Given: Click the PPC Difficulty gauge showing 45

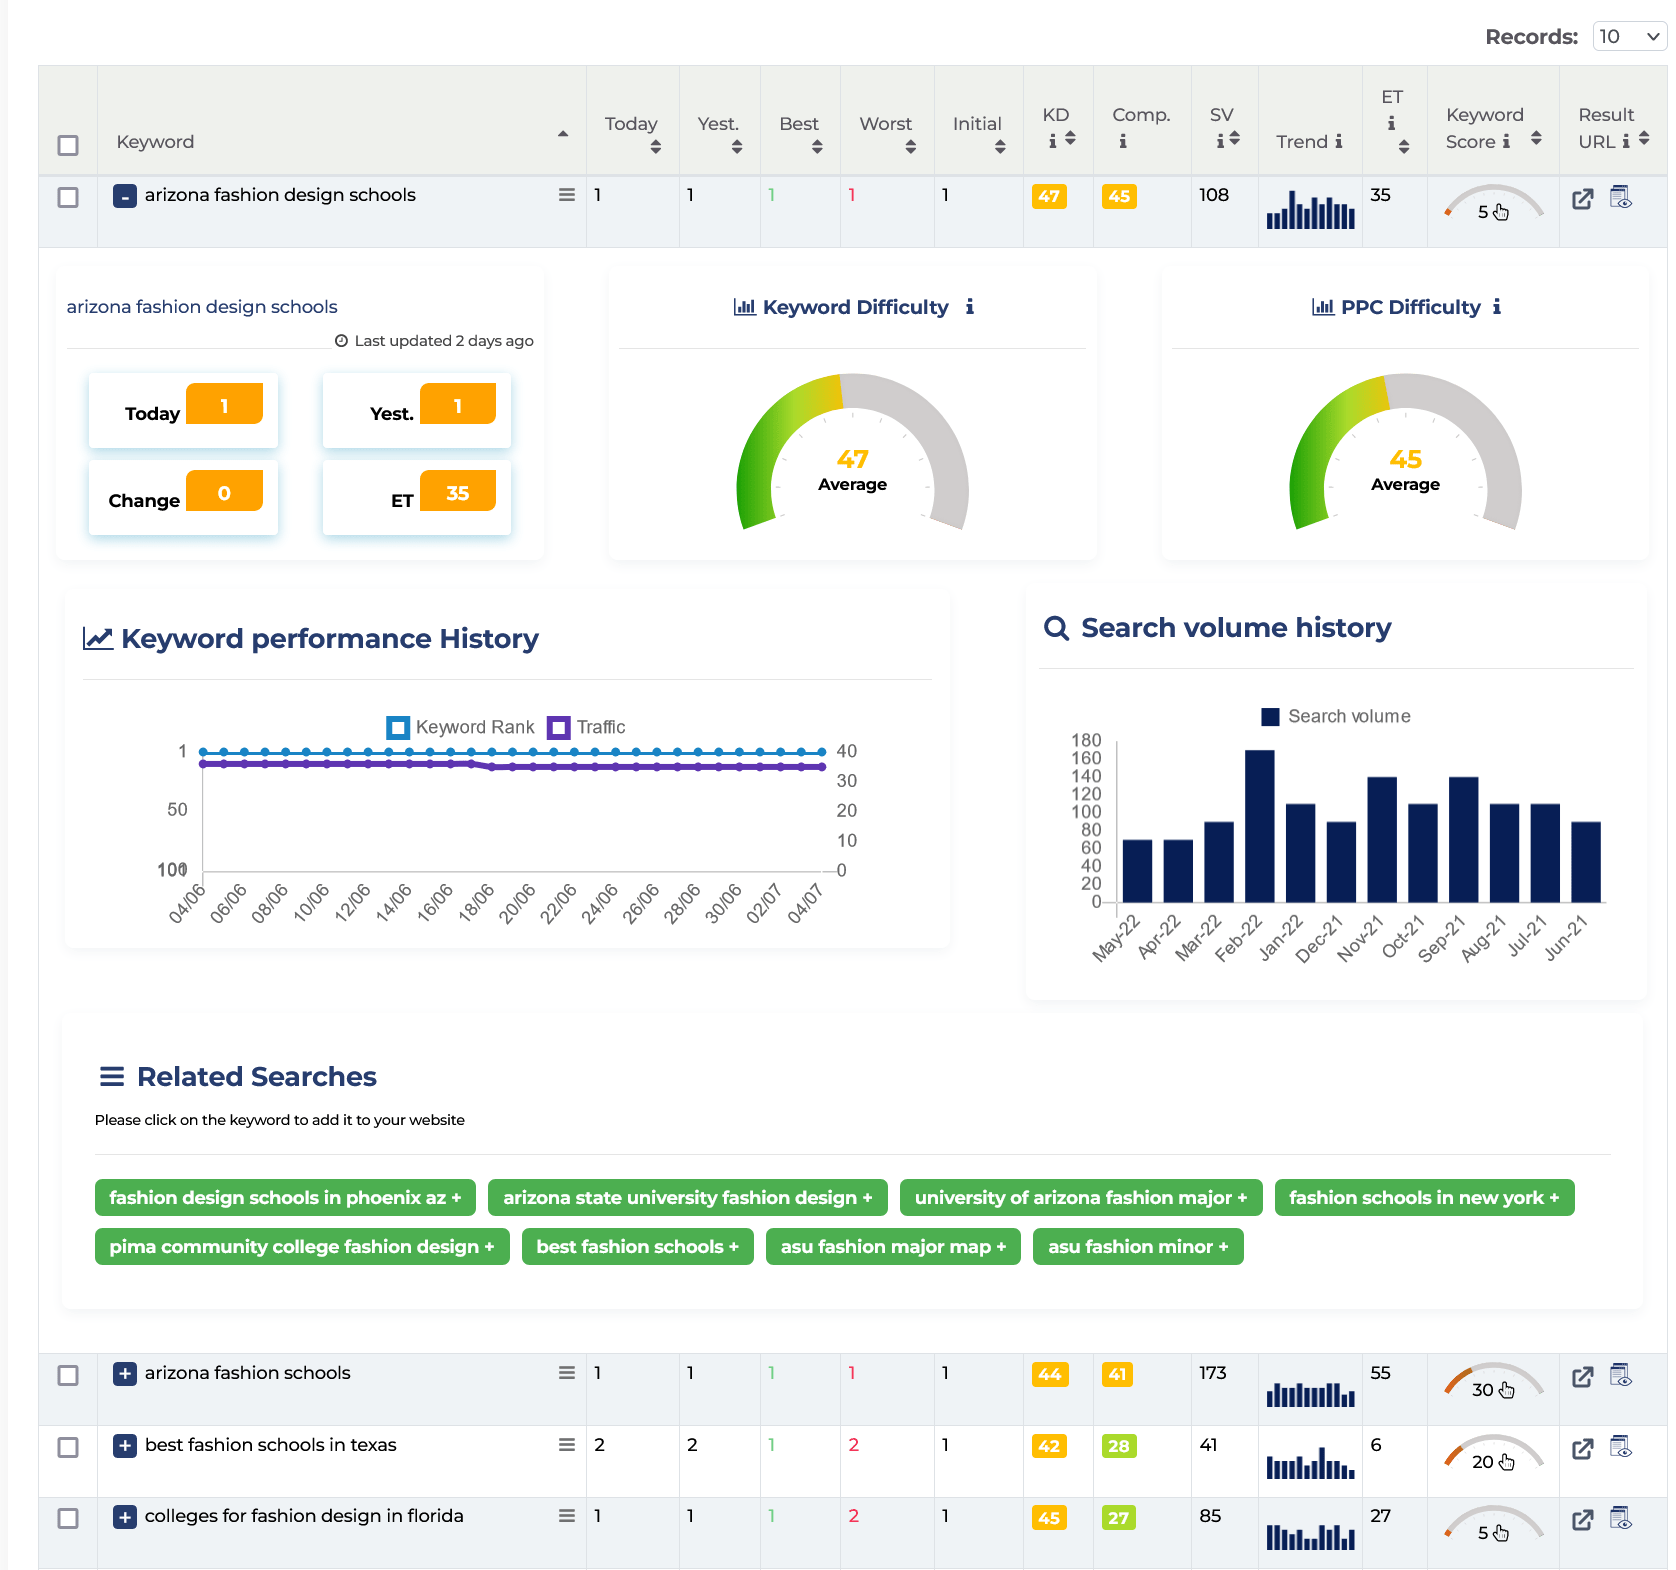Looking at the screenshot, I should pos(1406,452).
